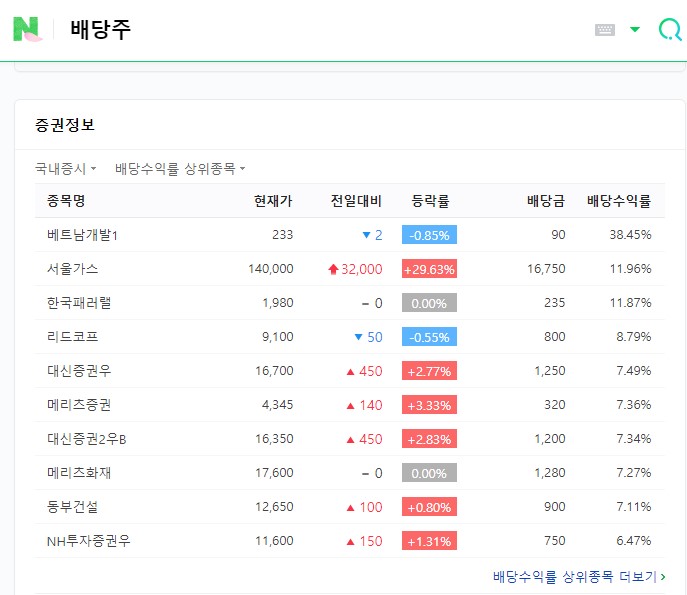Open 베트남개발1 stock

click(x=82, y=235)
